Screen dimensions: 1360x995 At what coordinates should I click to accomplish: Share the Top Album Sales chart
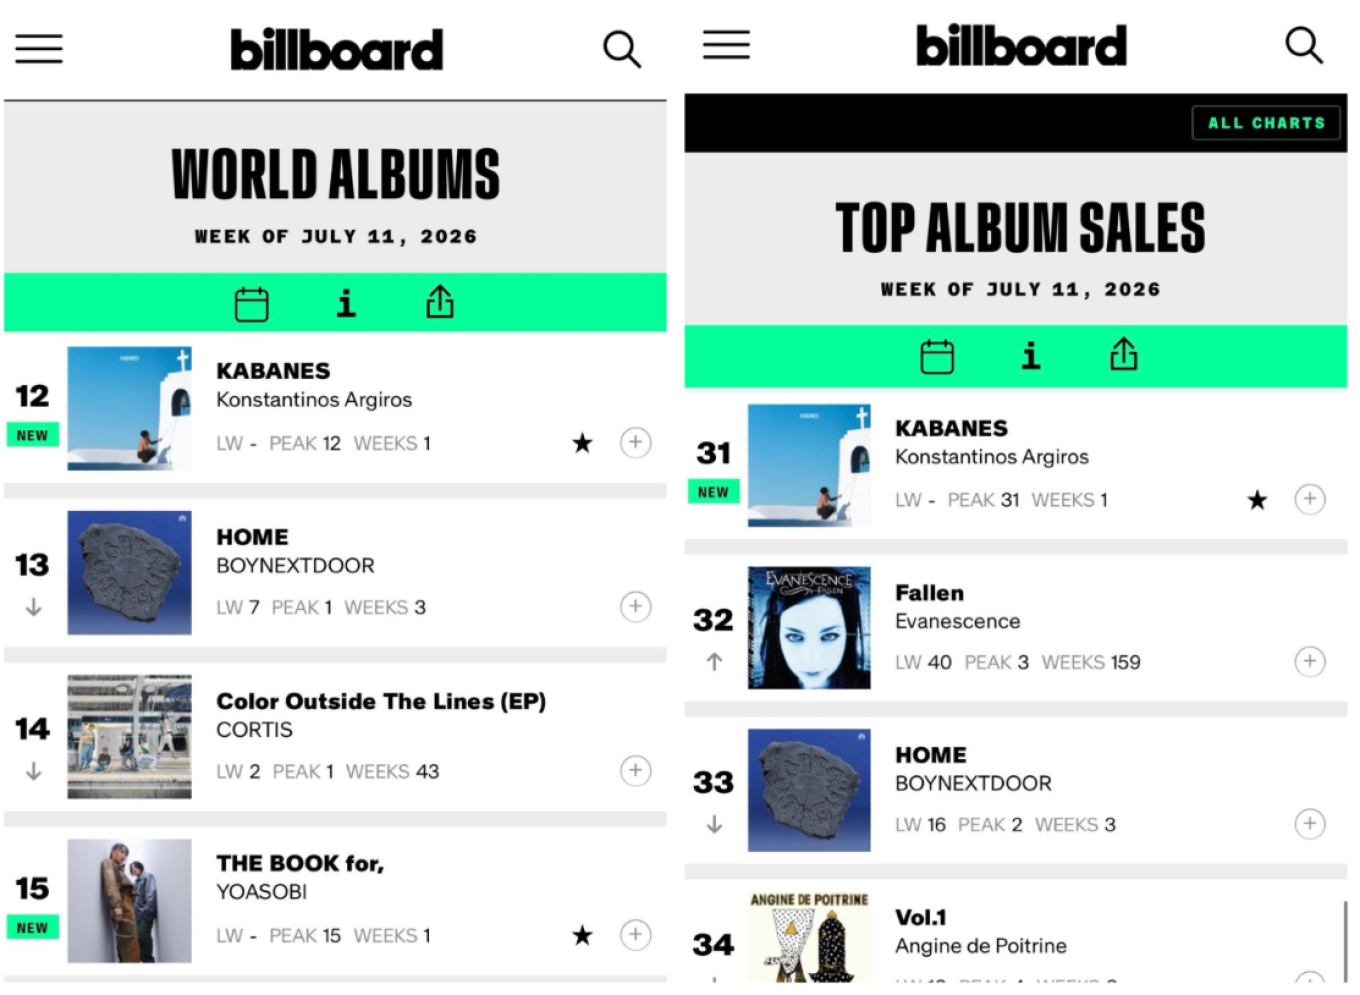point(1124,354)
